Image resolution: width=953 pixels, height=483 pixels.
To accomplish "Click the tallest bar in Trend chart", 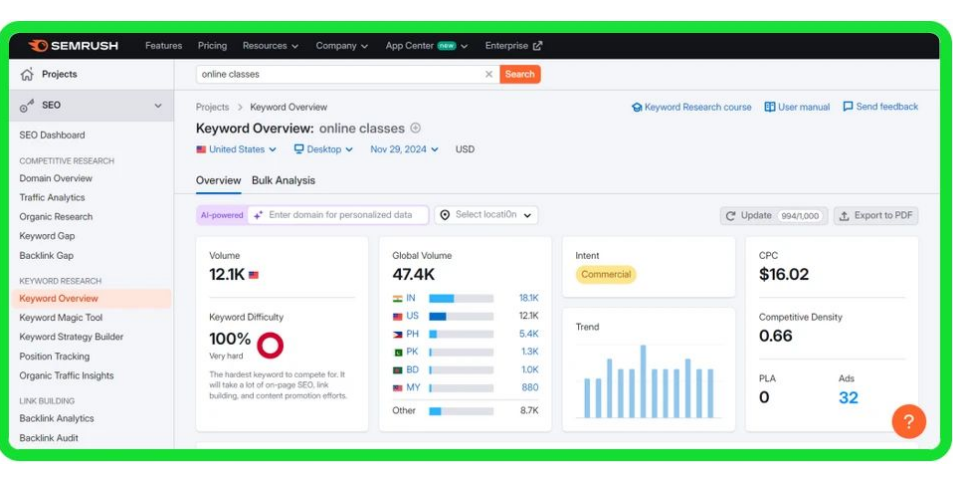I will pos(642,381).
